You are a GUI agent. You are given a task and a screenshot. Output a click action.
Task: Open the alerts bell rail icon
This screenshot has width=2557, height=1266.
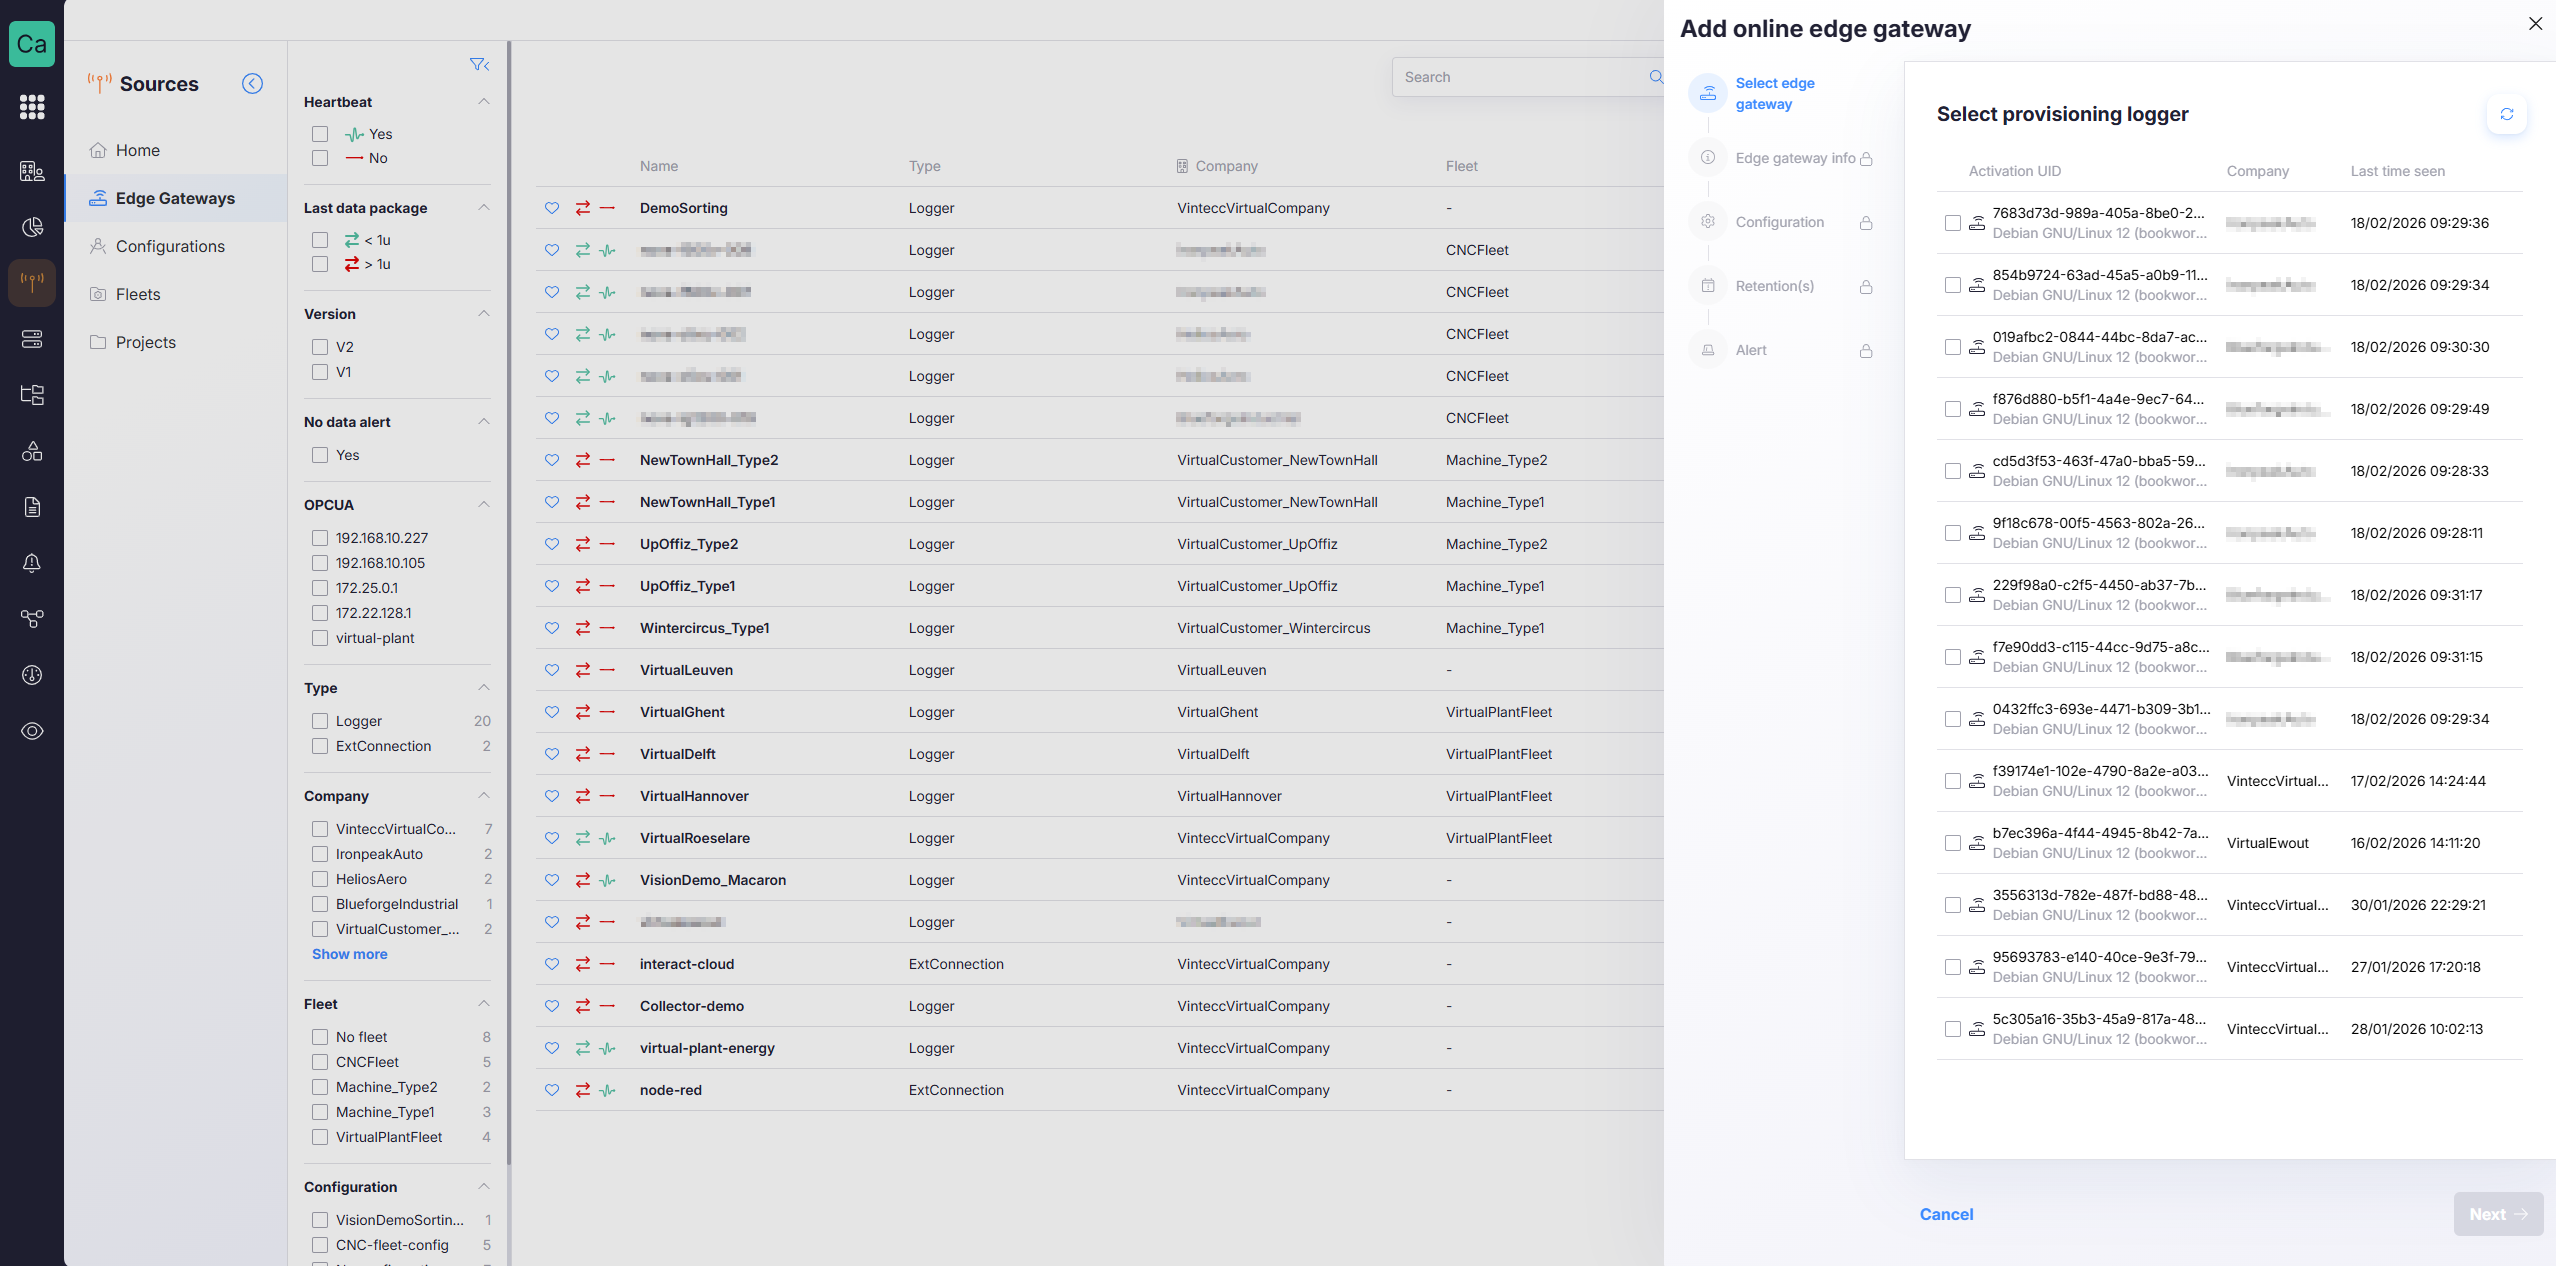pyautogui.click(x=32, y=563)
